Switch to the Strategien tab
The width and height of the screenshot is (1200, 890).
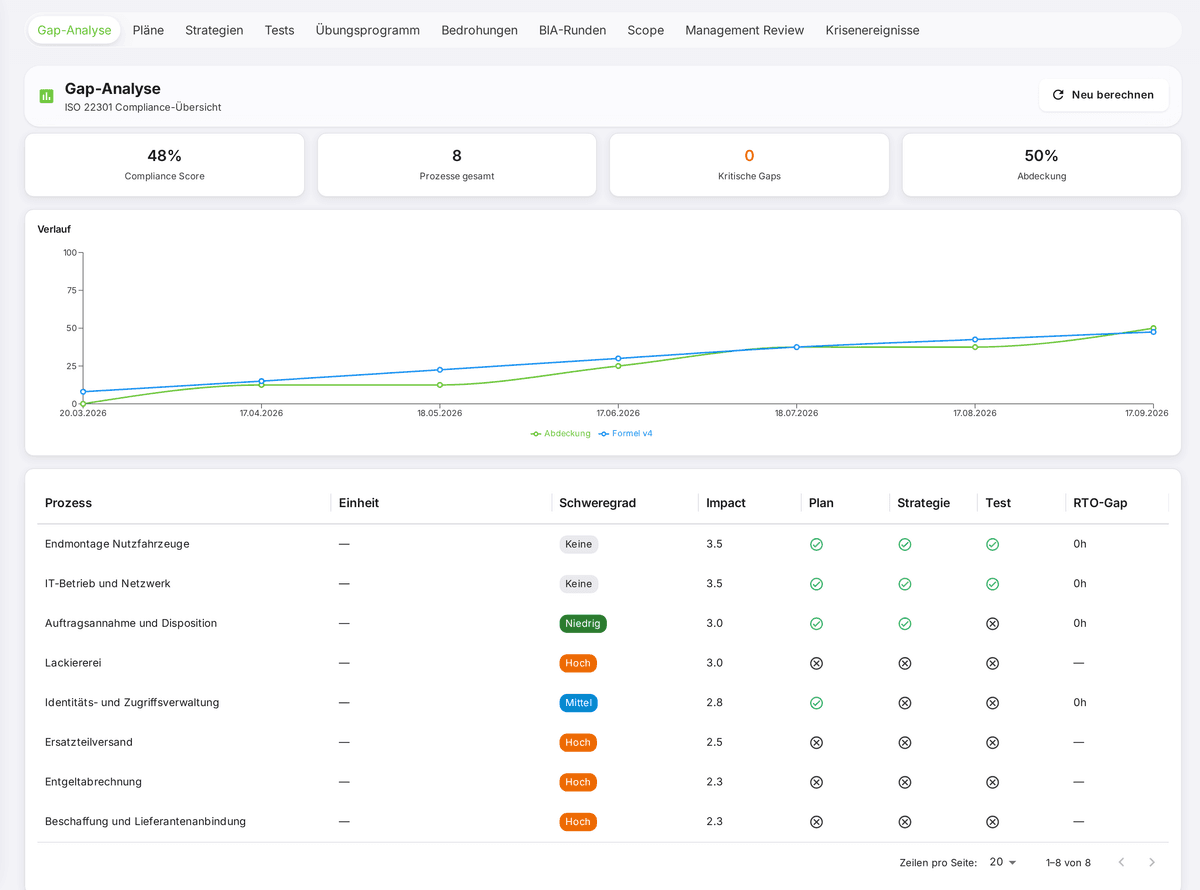click(214, 30)
